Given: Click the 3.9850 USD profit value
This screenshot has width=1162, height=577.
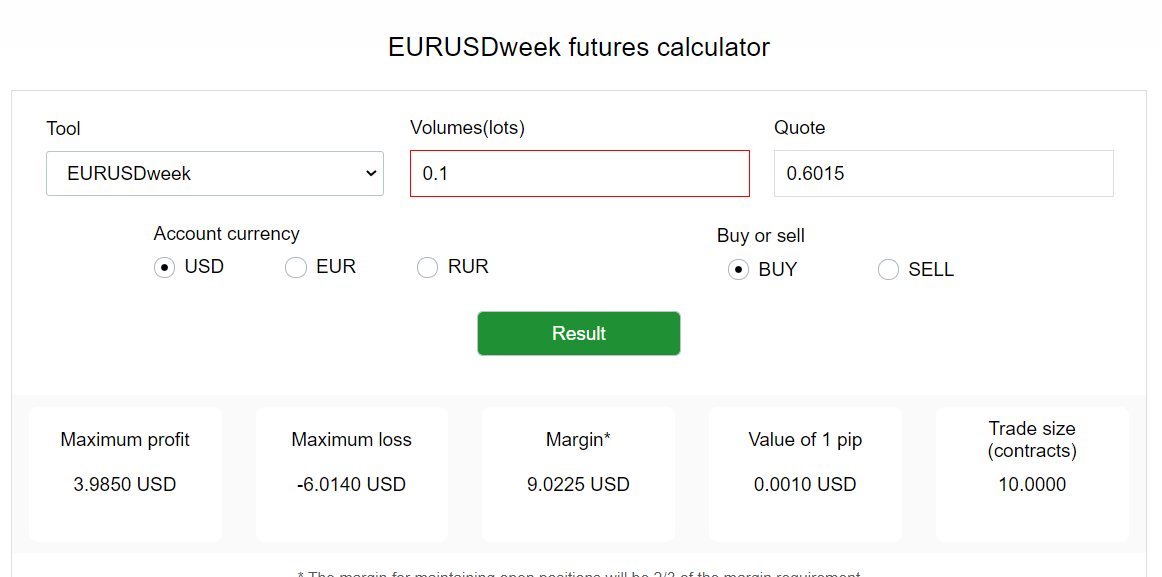Looking at the screenshot, I should tap(125, 484).
